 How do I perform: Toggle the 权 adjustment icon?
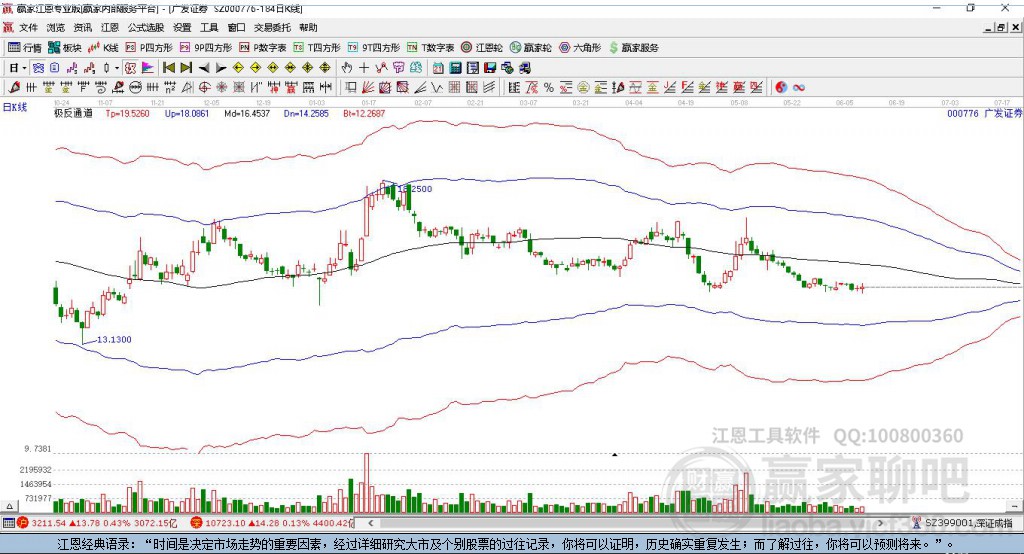click(x=130, y=68)
